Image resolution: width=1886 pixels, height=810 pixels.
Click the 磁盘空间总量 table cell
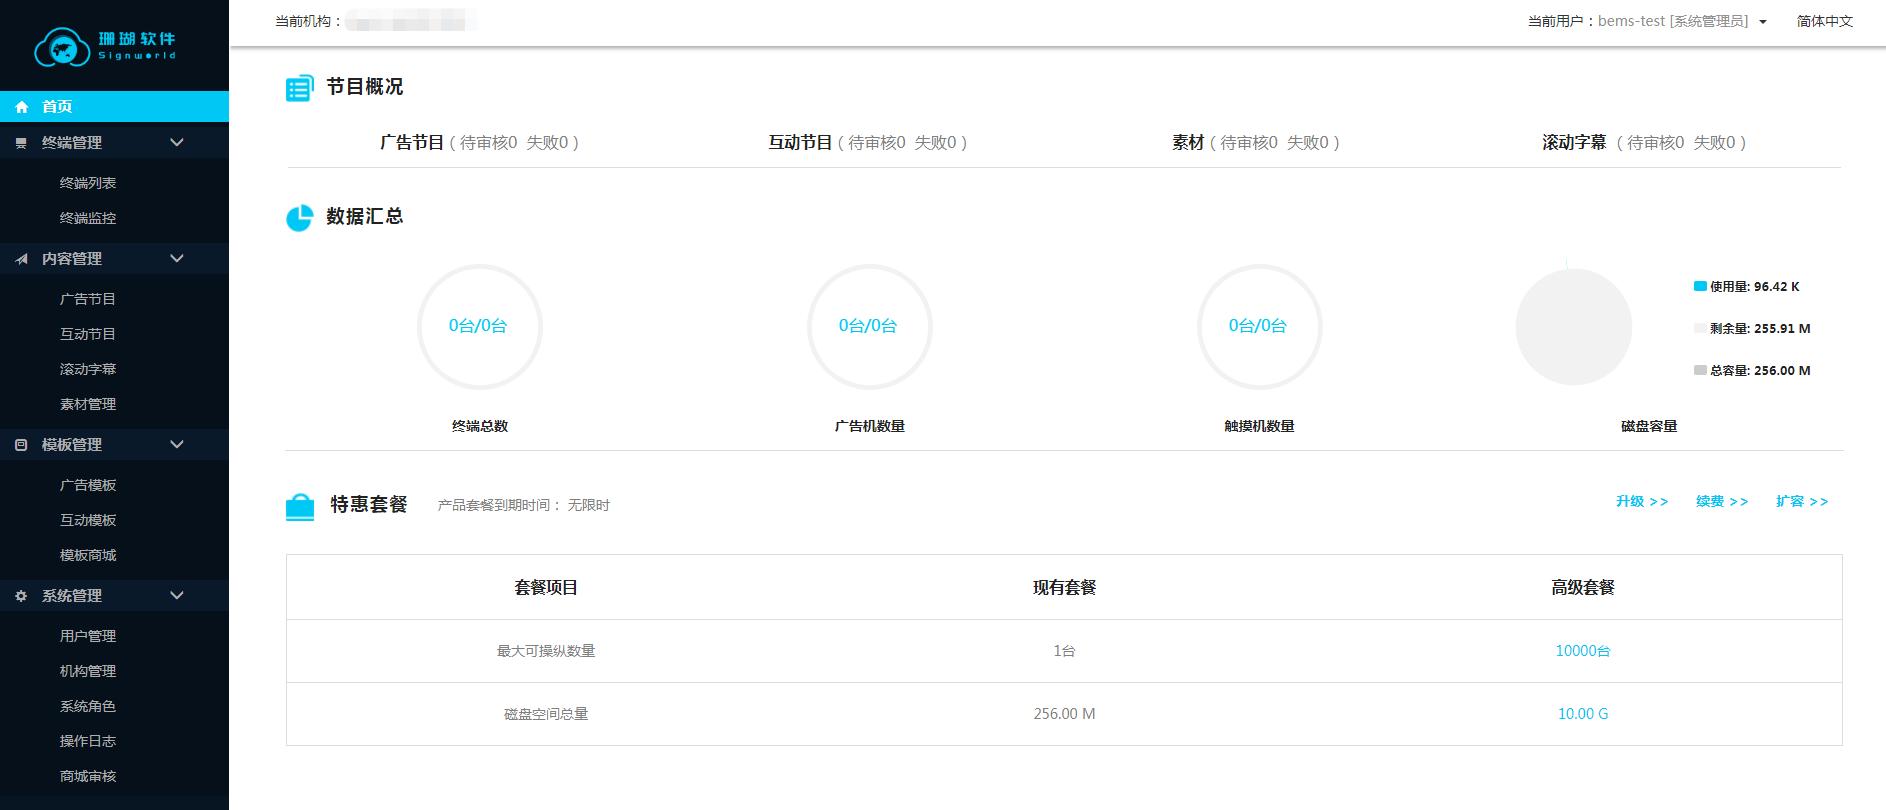pyautogui.click(x=546, y=714)
